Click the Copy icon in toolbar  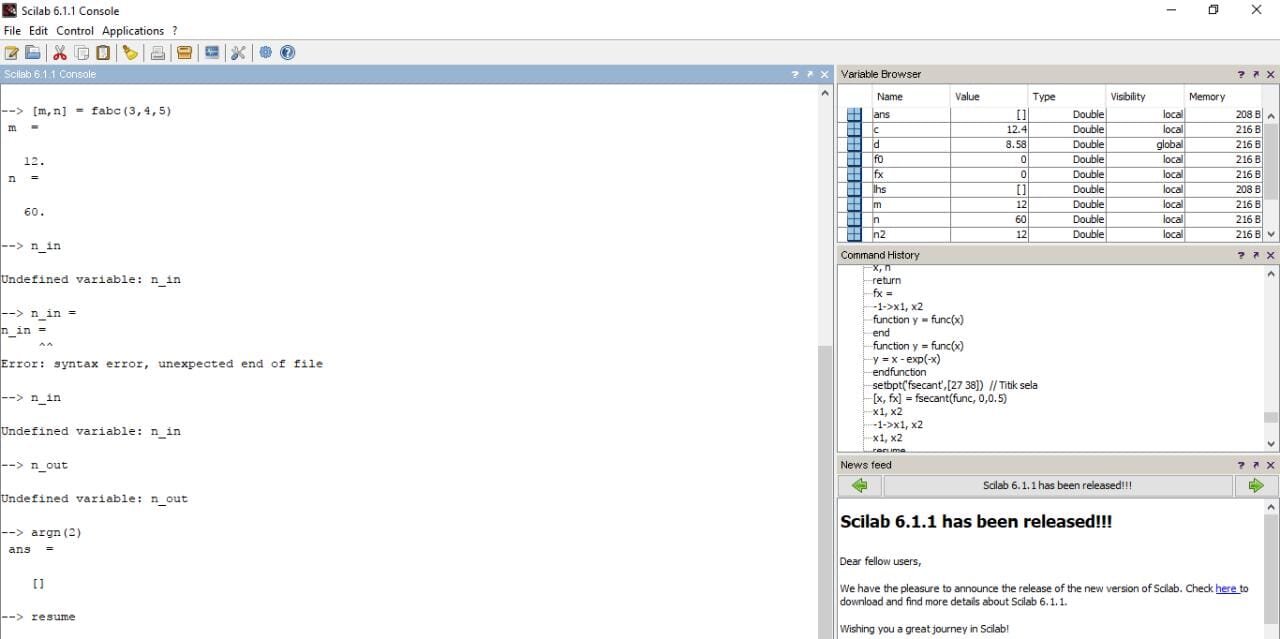pos(81,53)
